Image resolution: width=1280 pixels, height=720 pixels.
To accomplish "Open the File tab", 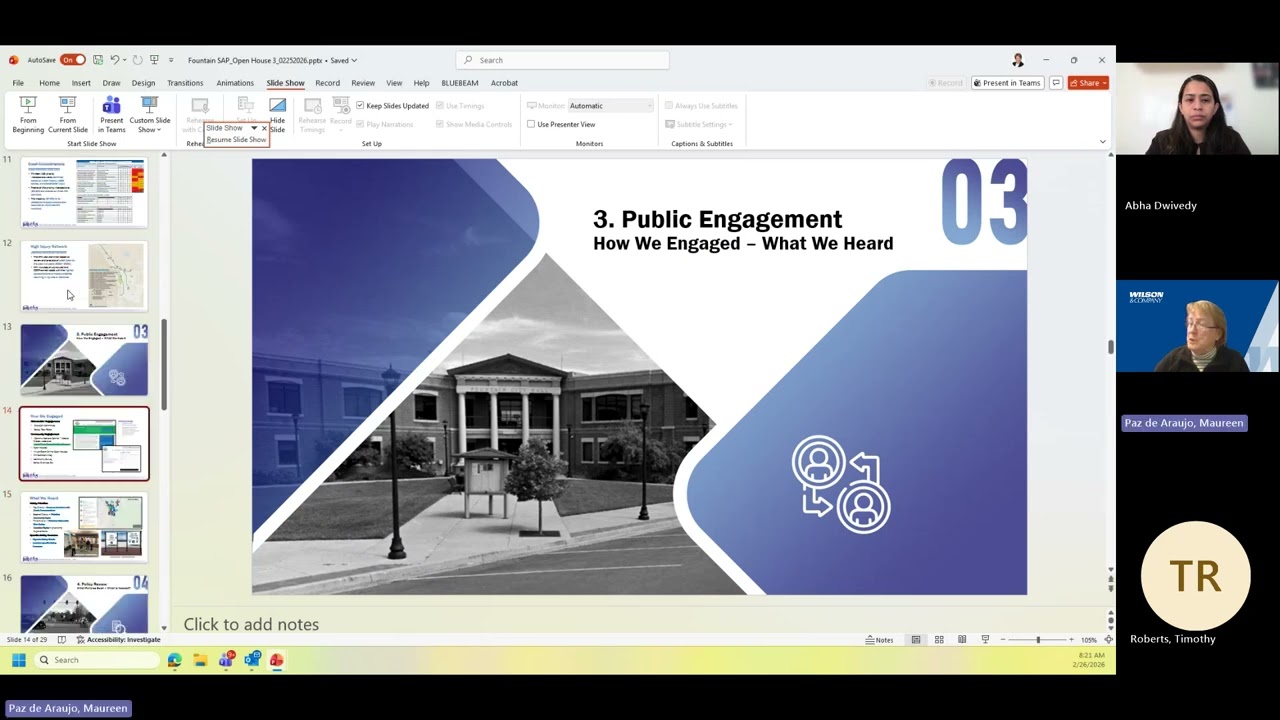I will [x=18, y=83].
